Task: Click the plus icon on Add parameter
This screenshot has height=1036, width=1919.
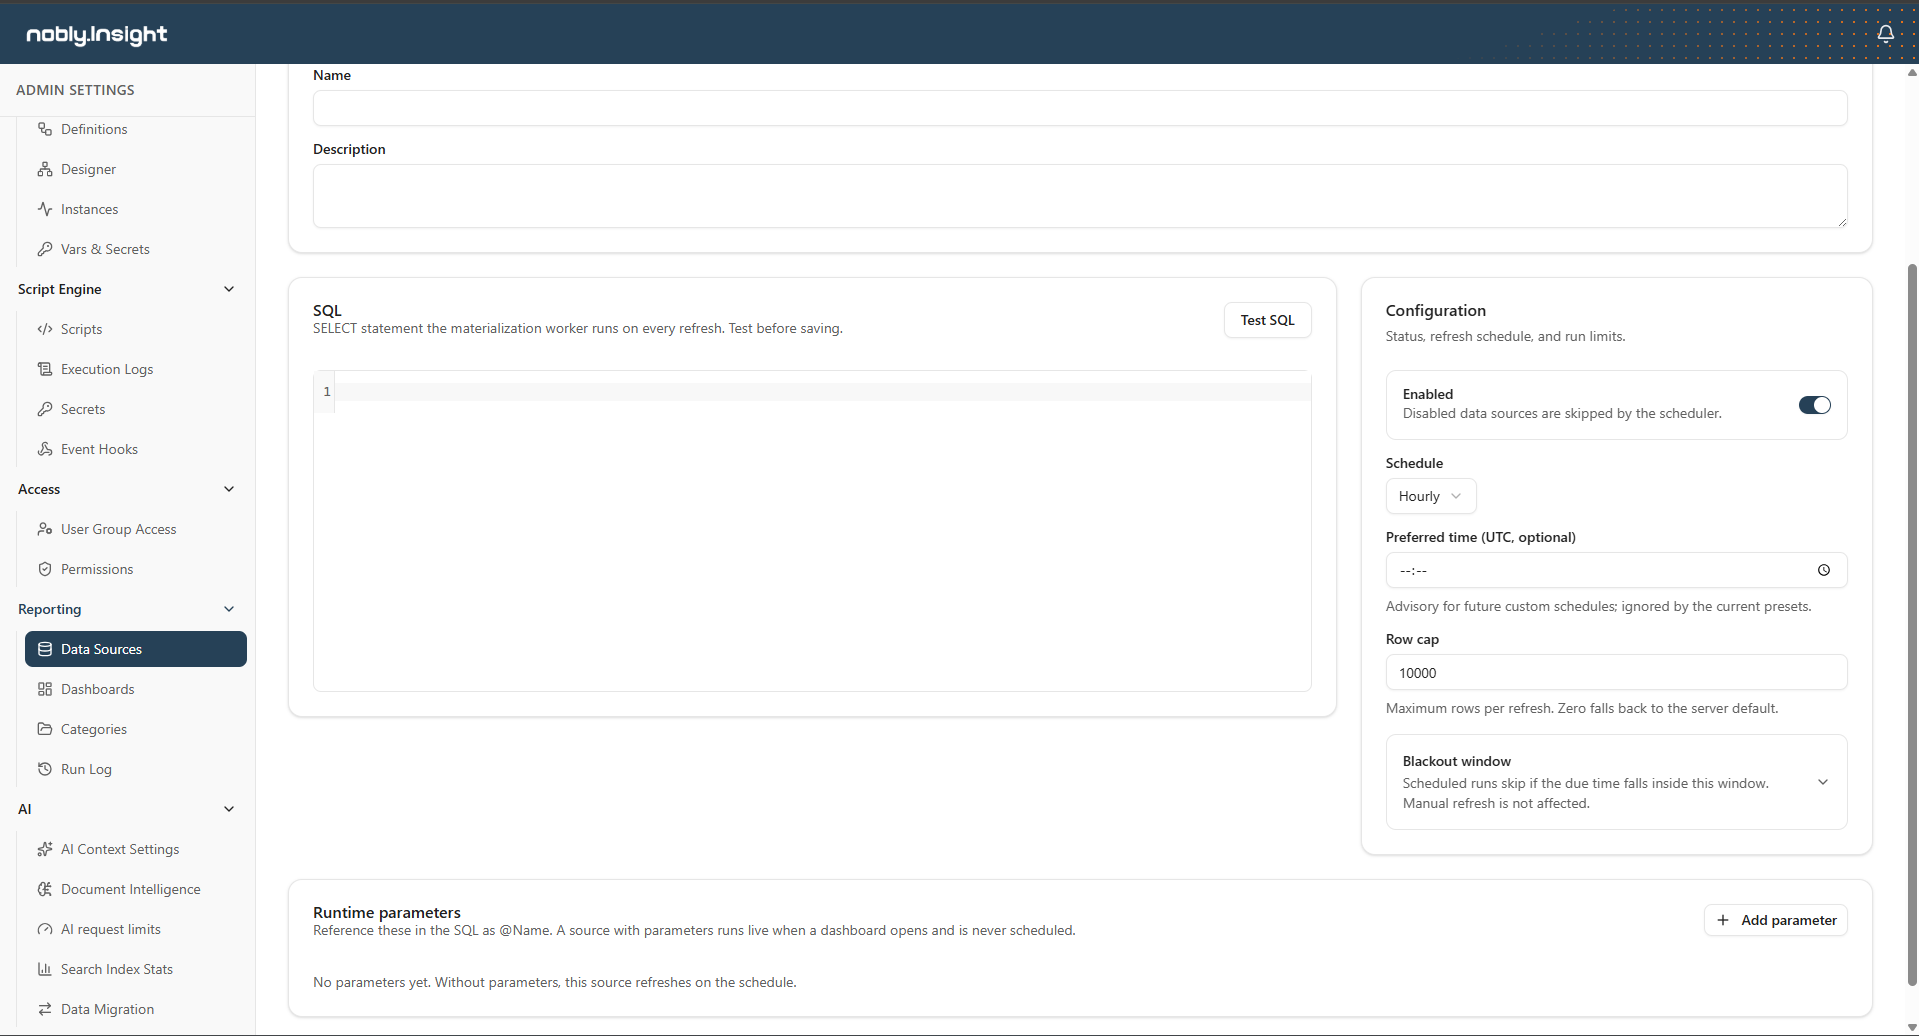Action: (x=1723, y=920)
